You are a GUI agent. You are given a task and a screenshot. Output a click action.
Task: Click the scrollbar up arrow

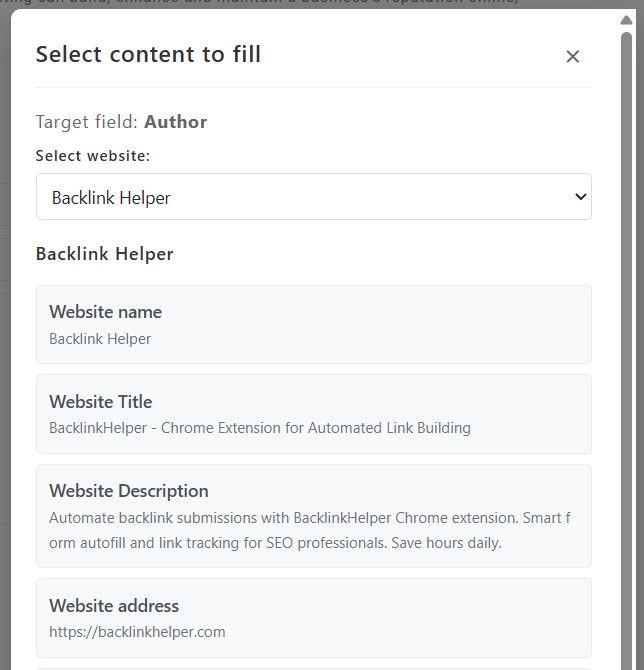click(627, 18)
